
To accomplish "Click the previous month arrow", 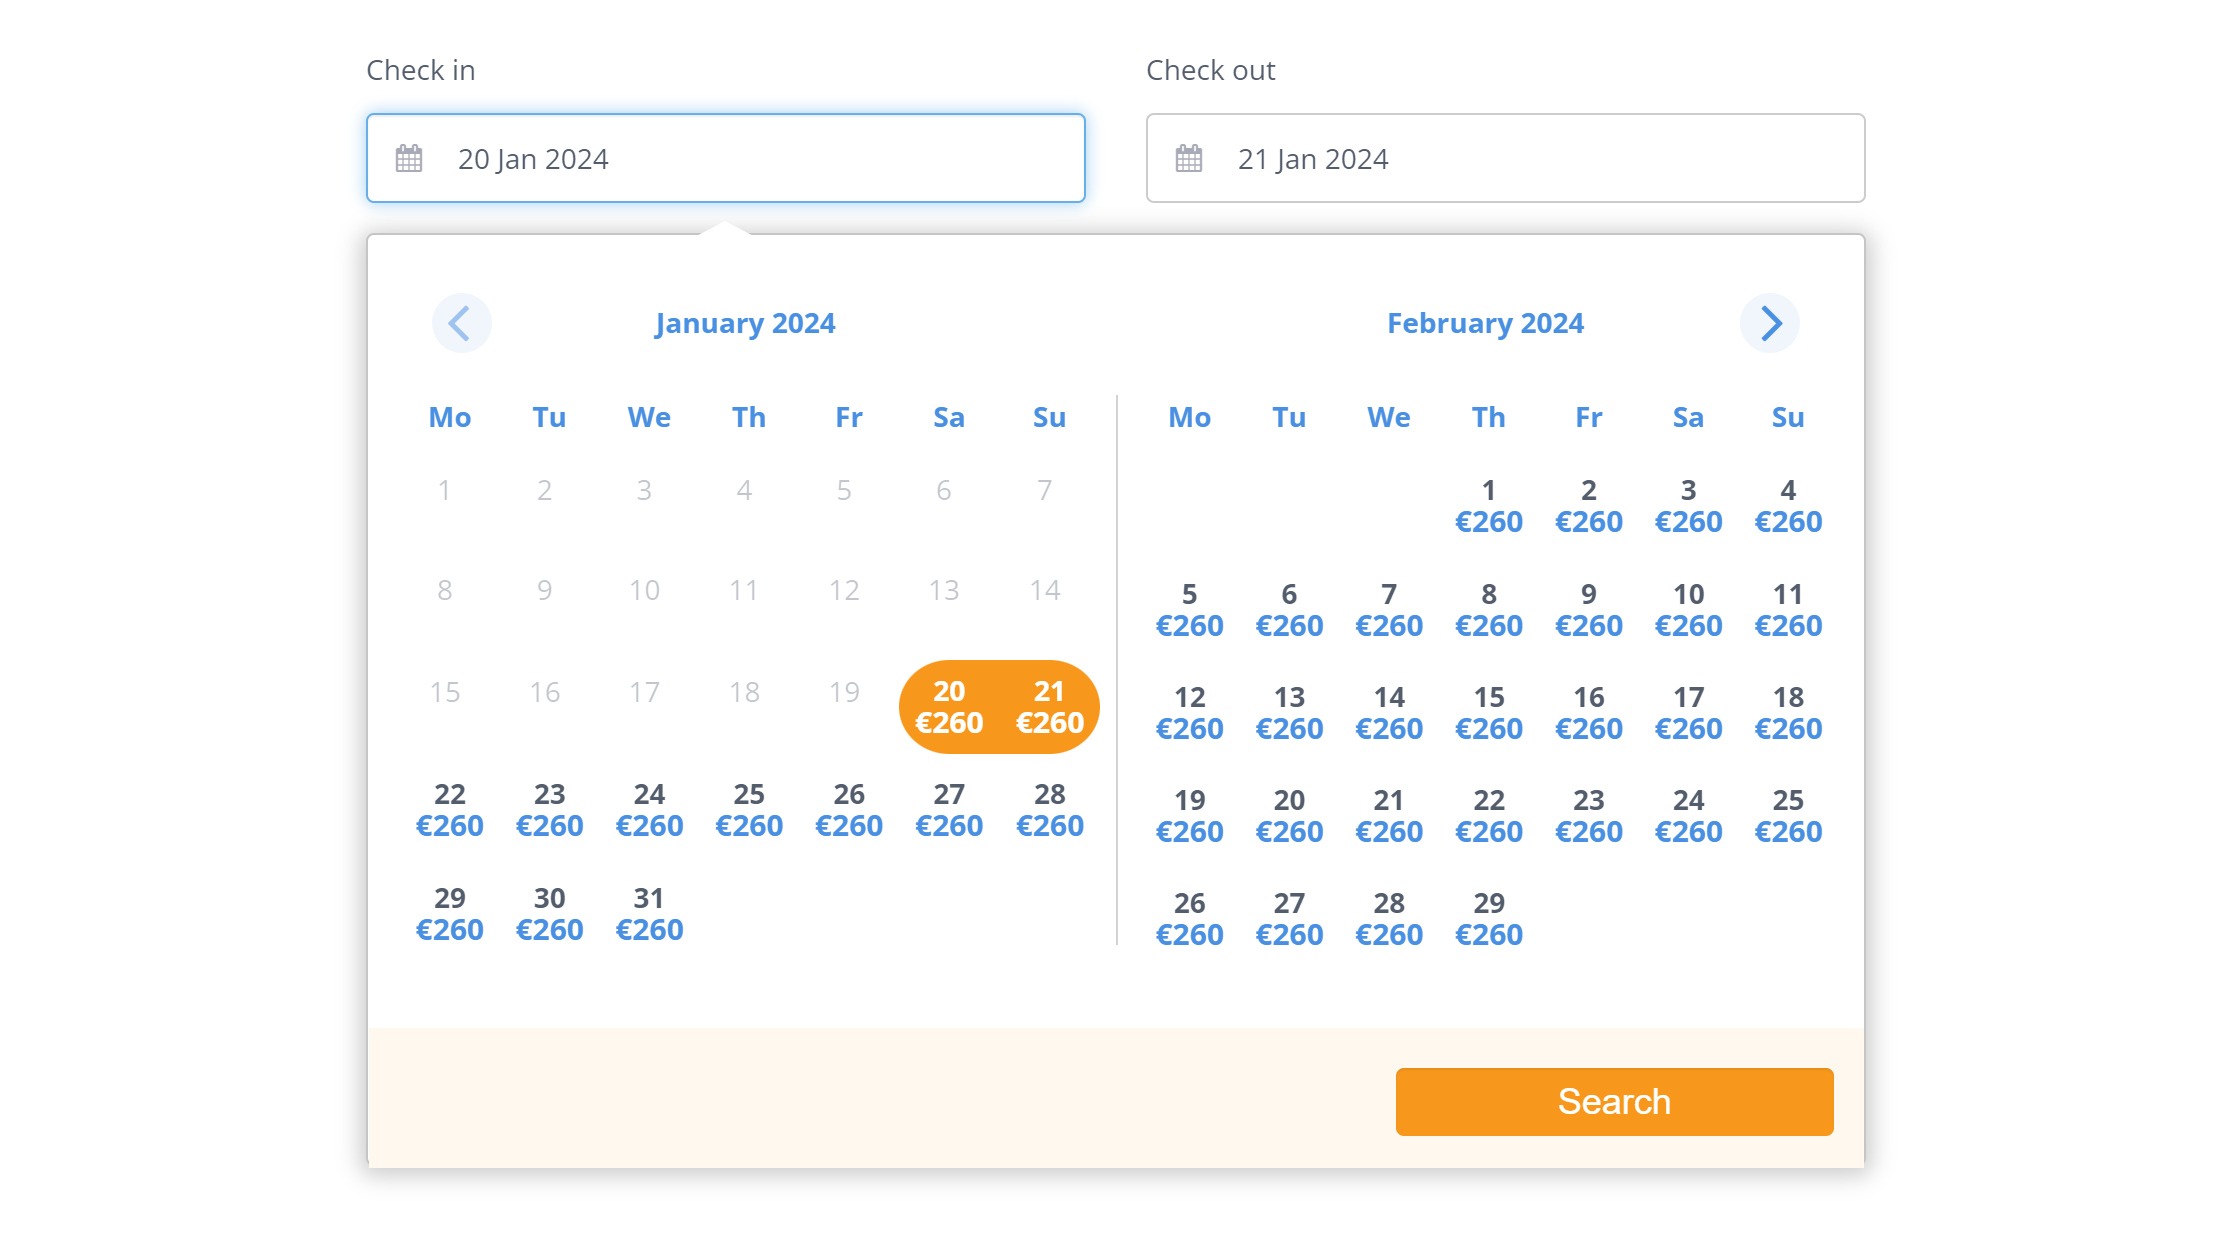I will 461,323.
